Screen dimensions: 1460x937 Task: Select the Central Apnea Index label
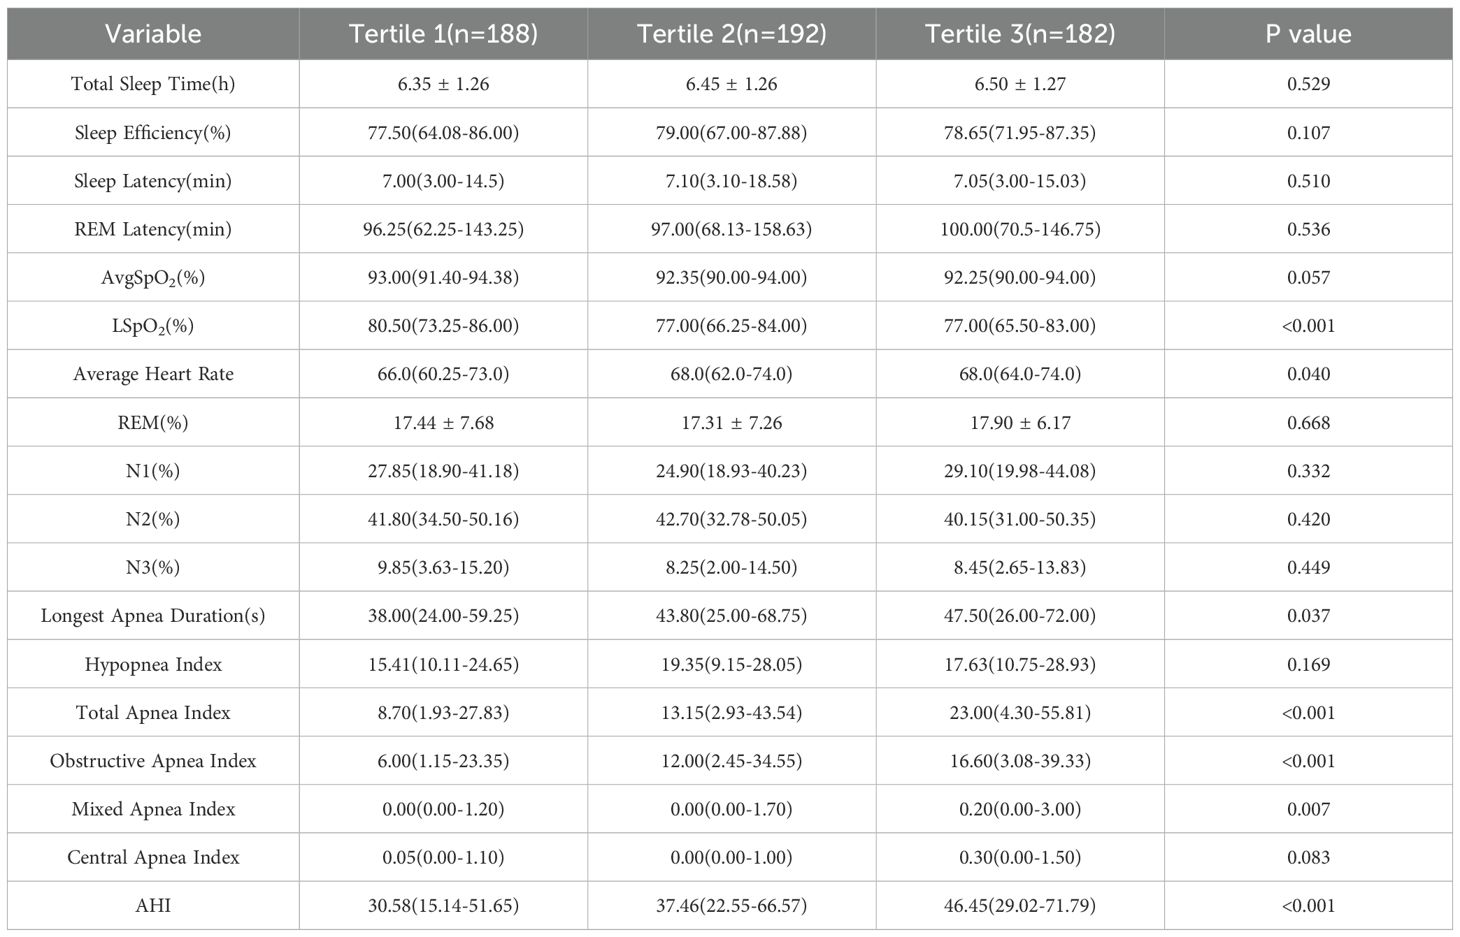(x=153, y=857)
